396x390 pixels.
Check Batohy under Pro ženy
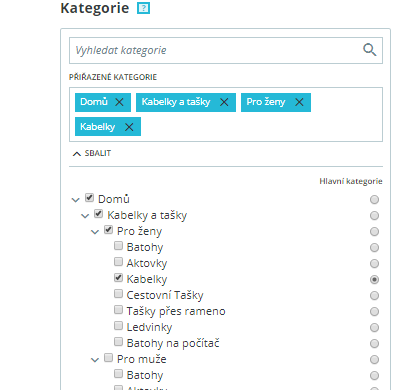coord(118,246)
